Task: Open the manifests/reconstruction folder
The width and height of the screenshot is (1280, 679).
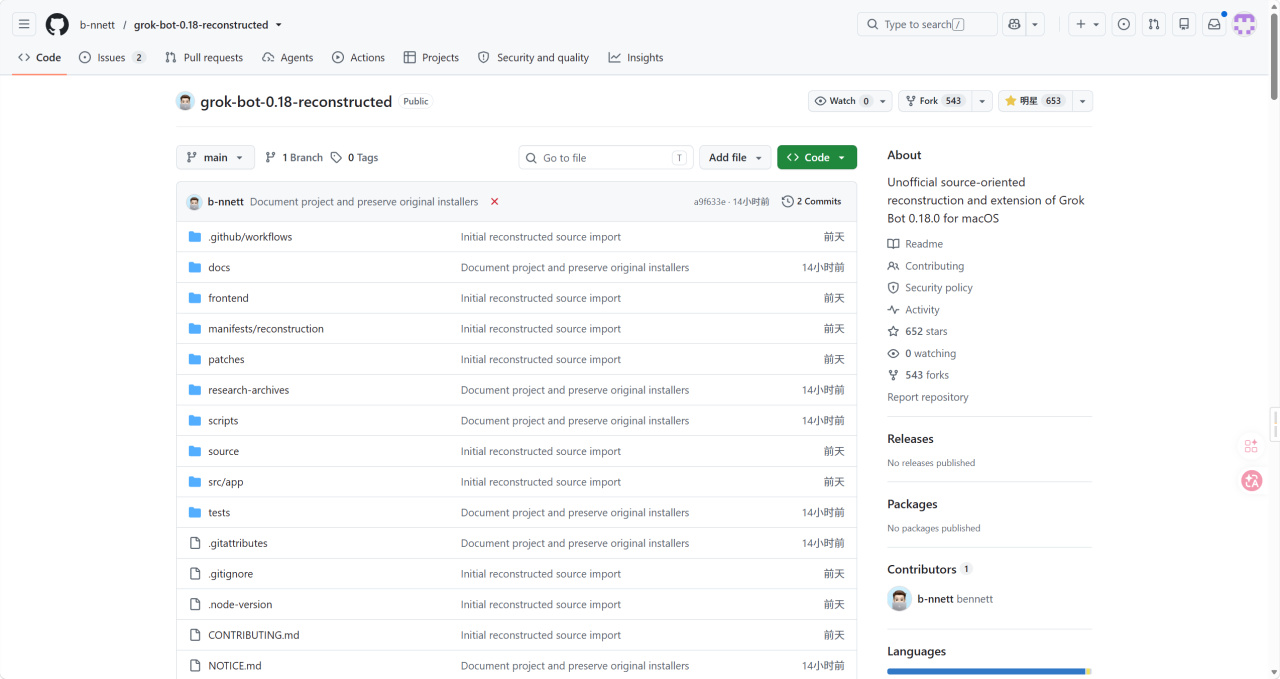Action: [266, 329]
